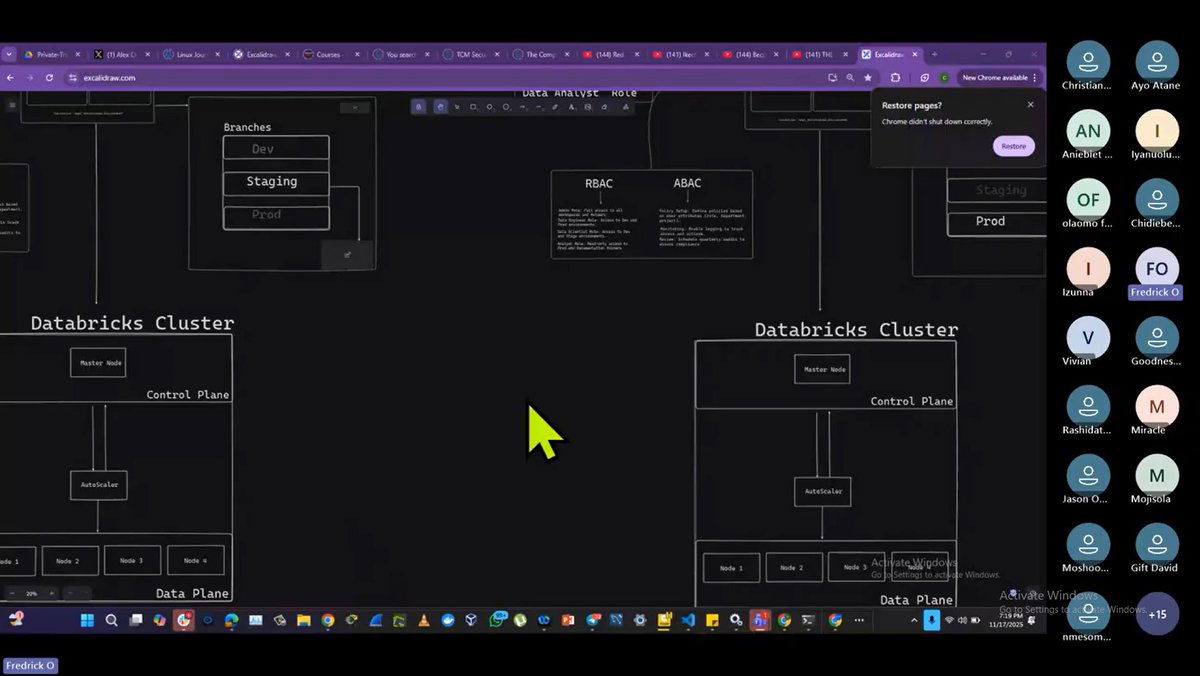Screen dimensions: 1200x676
Task: Click the right cluster's Master Node box
Action: point(822,369)
